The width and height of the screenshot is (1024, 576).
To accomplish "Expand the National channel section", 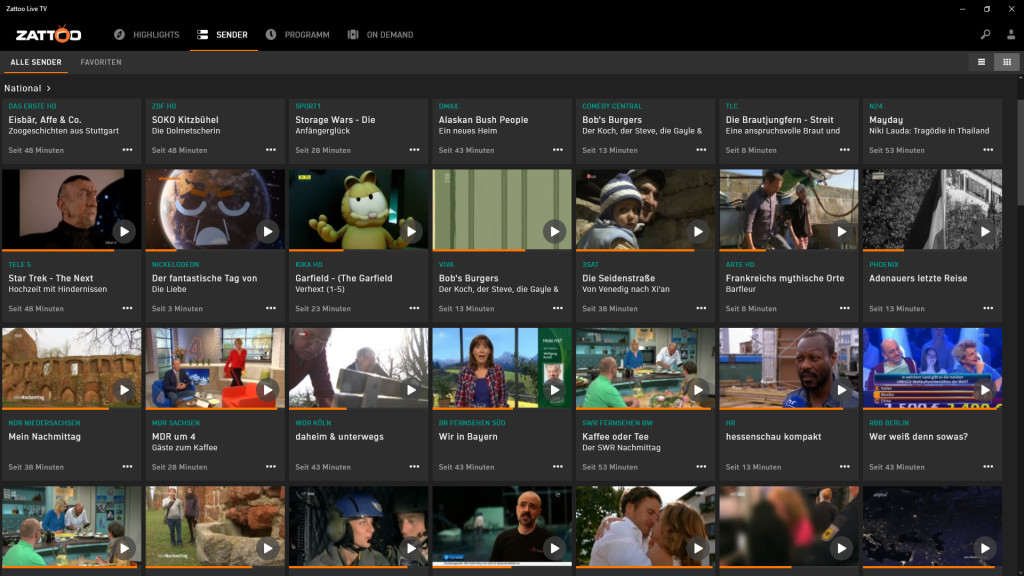I will (x=25, y=87).
